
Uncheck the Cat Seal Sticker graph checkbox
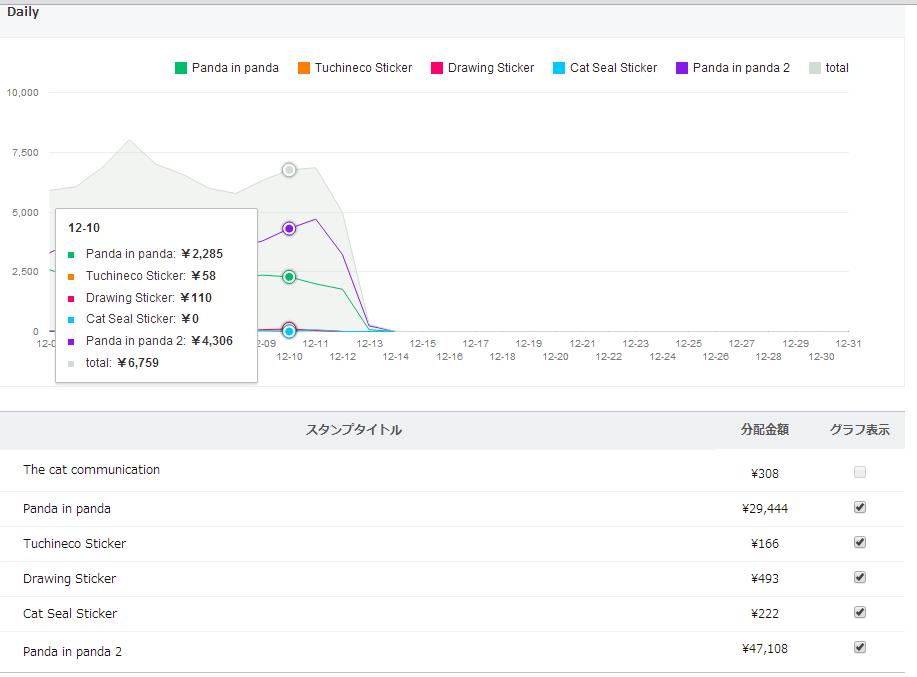860,612
